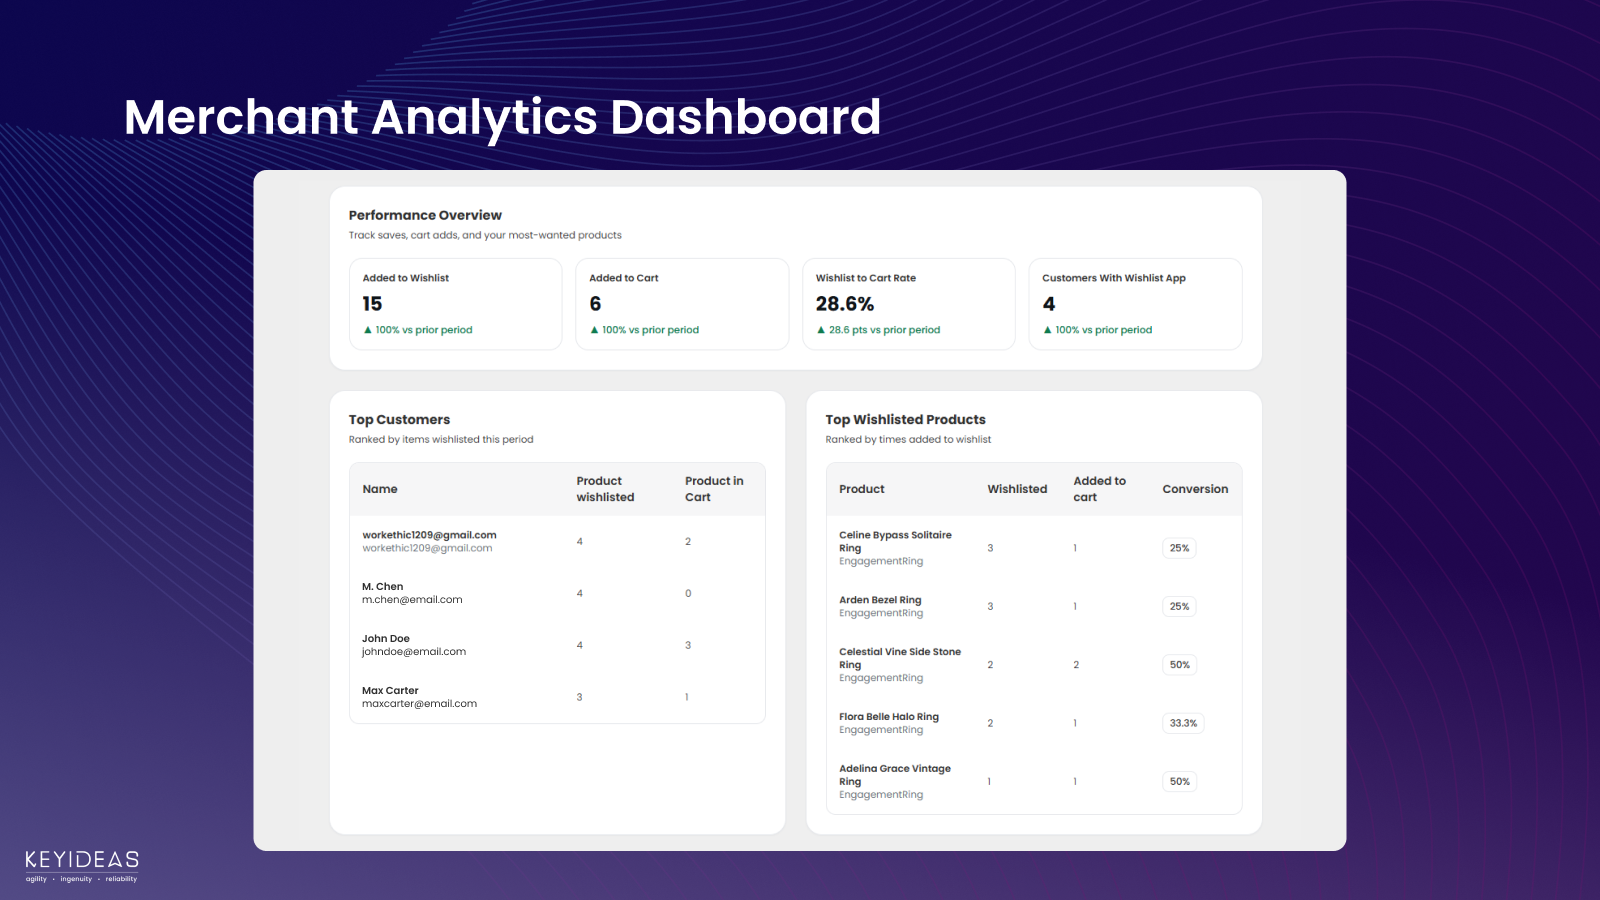Click the workethic1209@gmail.com customer name
The image size is (1600, 900).
429,535
